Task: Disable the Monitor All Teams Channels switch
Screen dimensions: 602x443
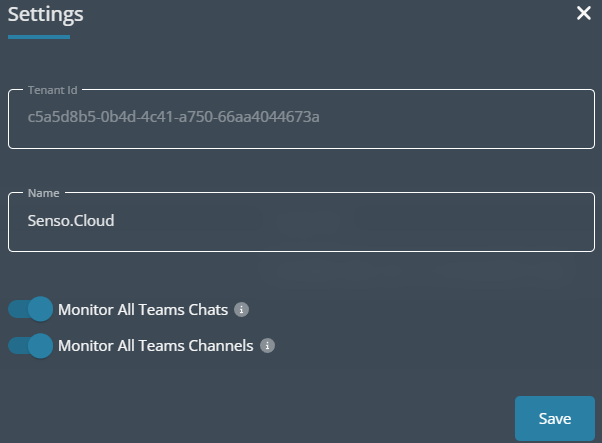Action: click(x=31, y=346)
